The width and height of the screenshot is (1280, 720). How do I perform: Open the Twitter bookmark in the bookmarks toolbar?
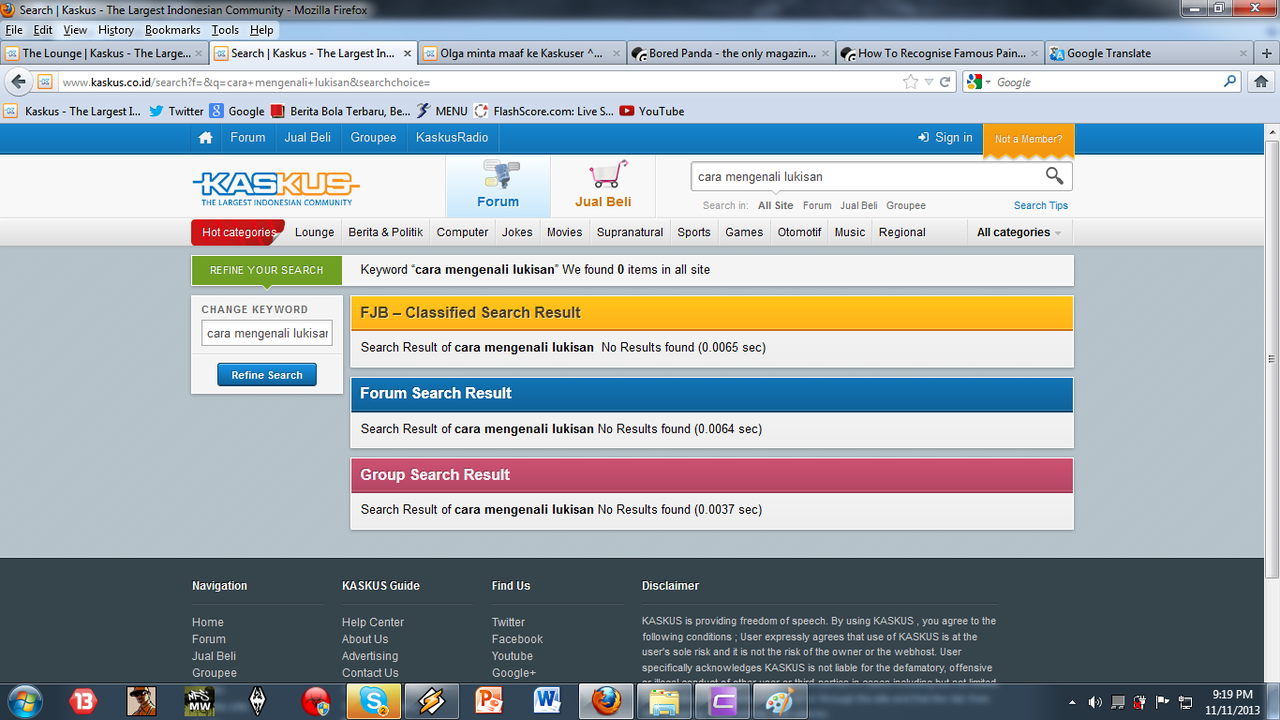(176, 111)
